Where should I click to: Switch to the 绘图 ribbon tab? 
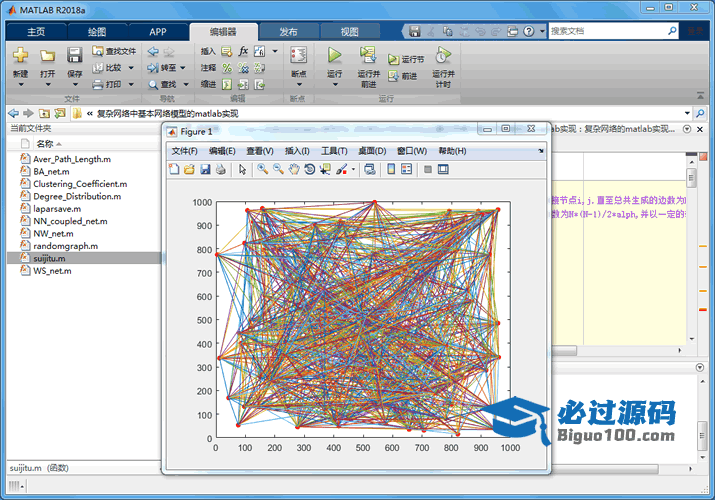tap(96, 32)
